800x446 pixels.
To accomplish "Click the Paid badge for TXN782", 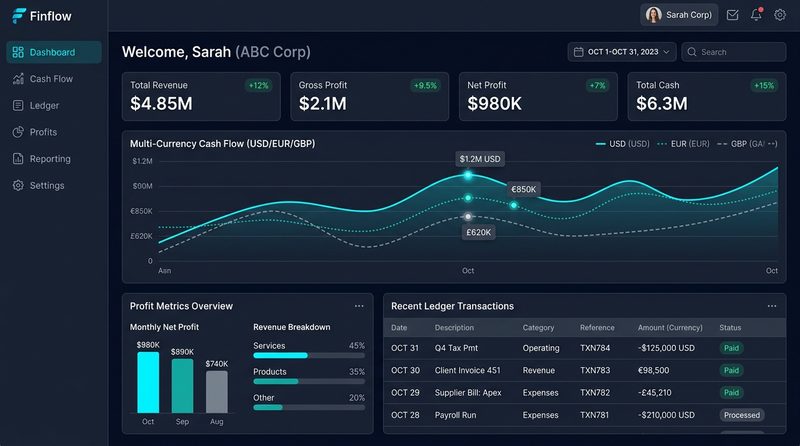I will pyautogui.click(x=731, y=392).
